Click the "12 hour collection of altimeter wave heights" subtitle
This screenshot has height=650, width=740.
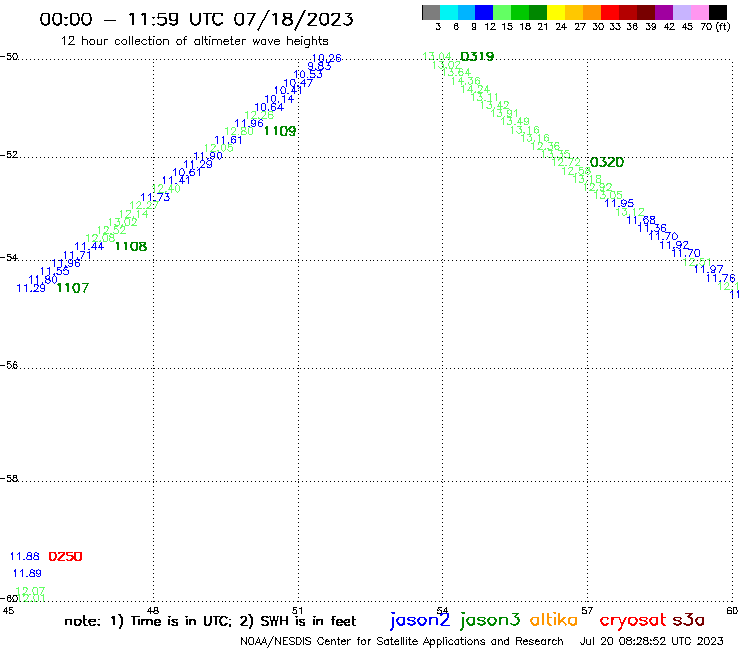(x=194, y=41)
